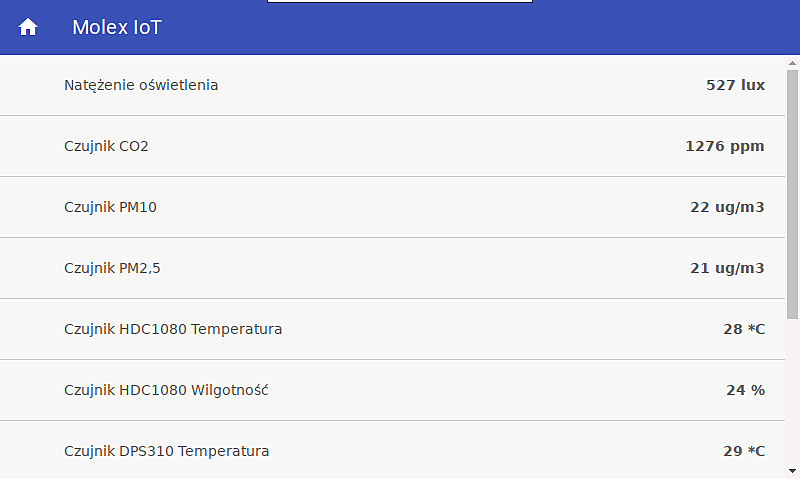Select the Natężenie oświetlenia row label

141,85
